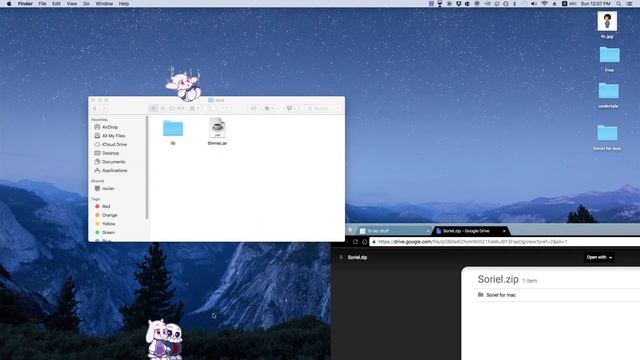Open the Apple menu
Viewport: 640px width, 360px height.
coord(9,4)
